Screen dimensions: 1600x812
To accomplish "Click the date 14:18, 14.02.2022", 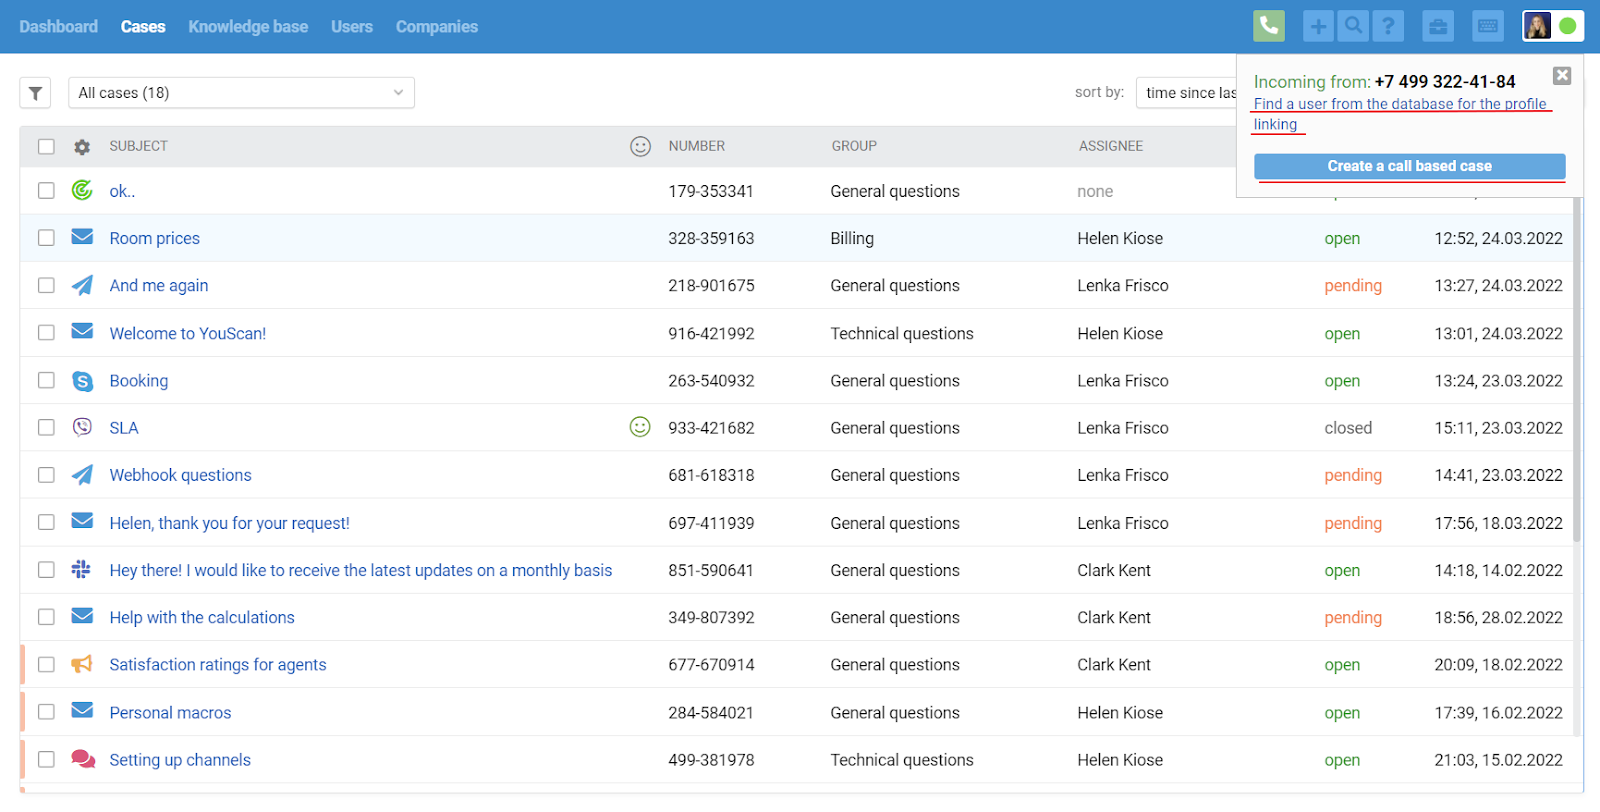I will tap(1498, 570).
